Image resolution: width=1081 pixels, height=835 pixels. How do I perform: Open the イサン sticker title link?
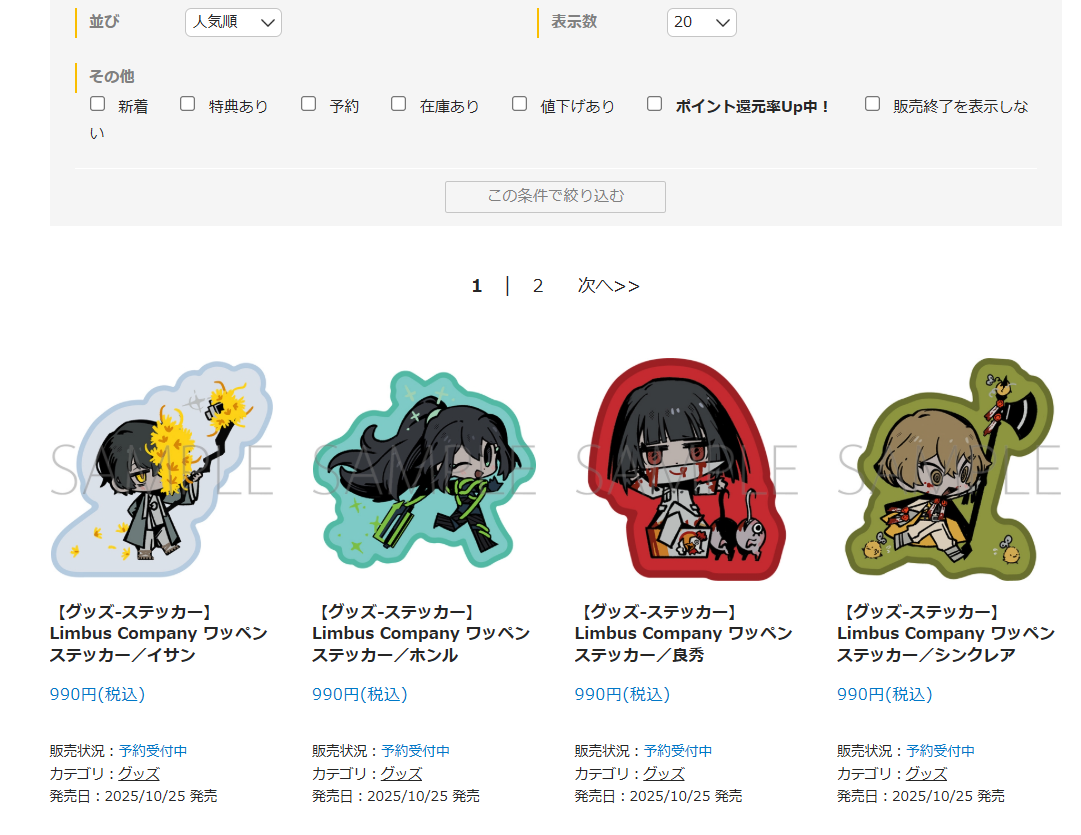click(x=159, y=634)
